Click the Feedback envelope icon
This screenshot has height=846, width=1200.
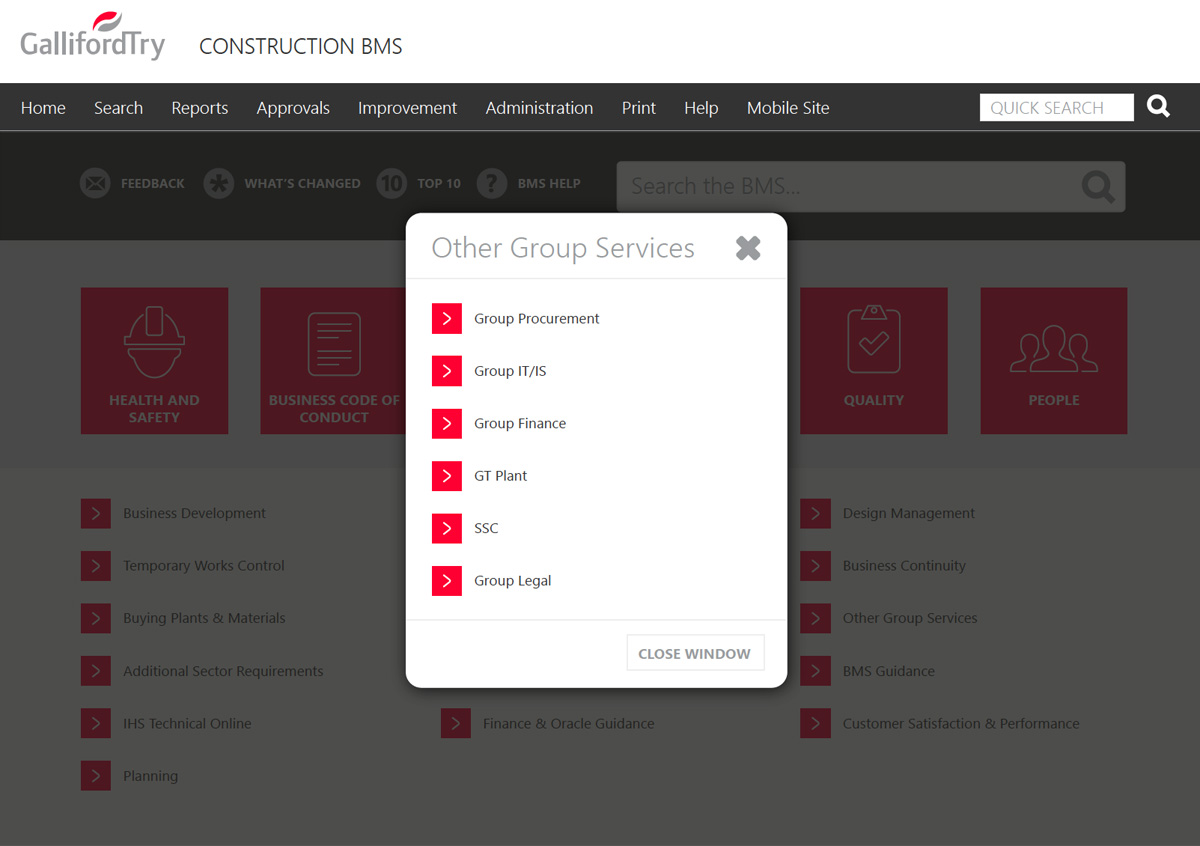(x=95, y=183)
